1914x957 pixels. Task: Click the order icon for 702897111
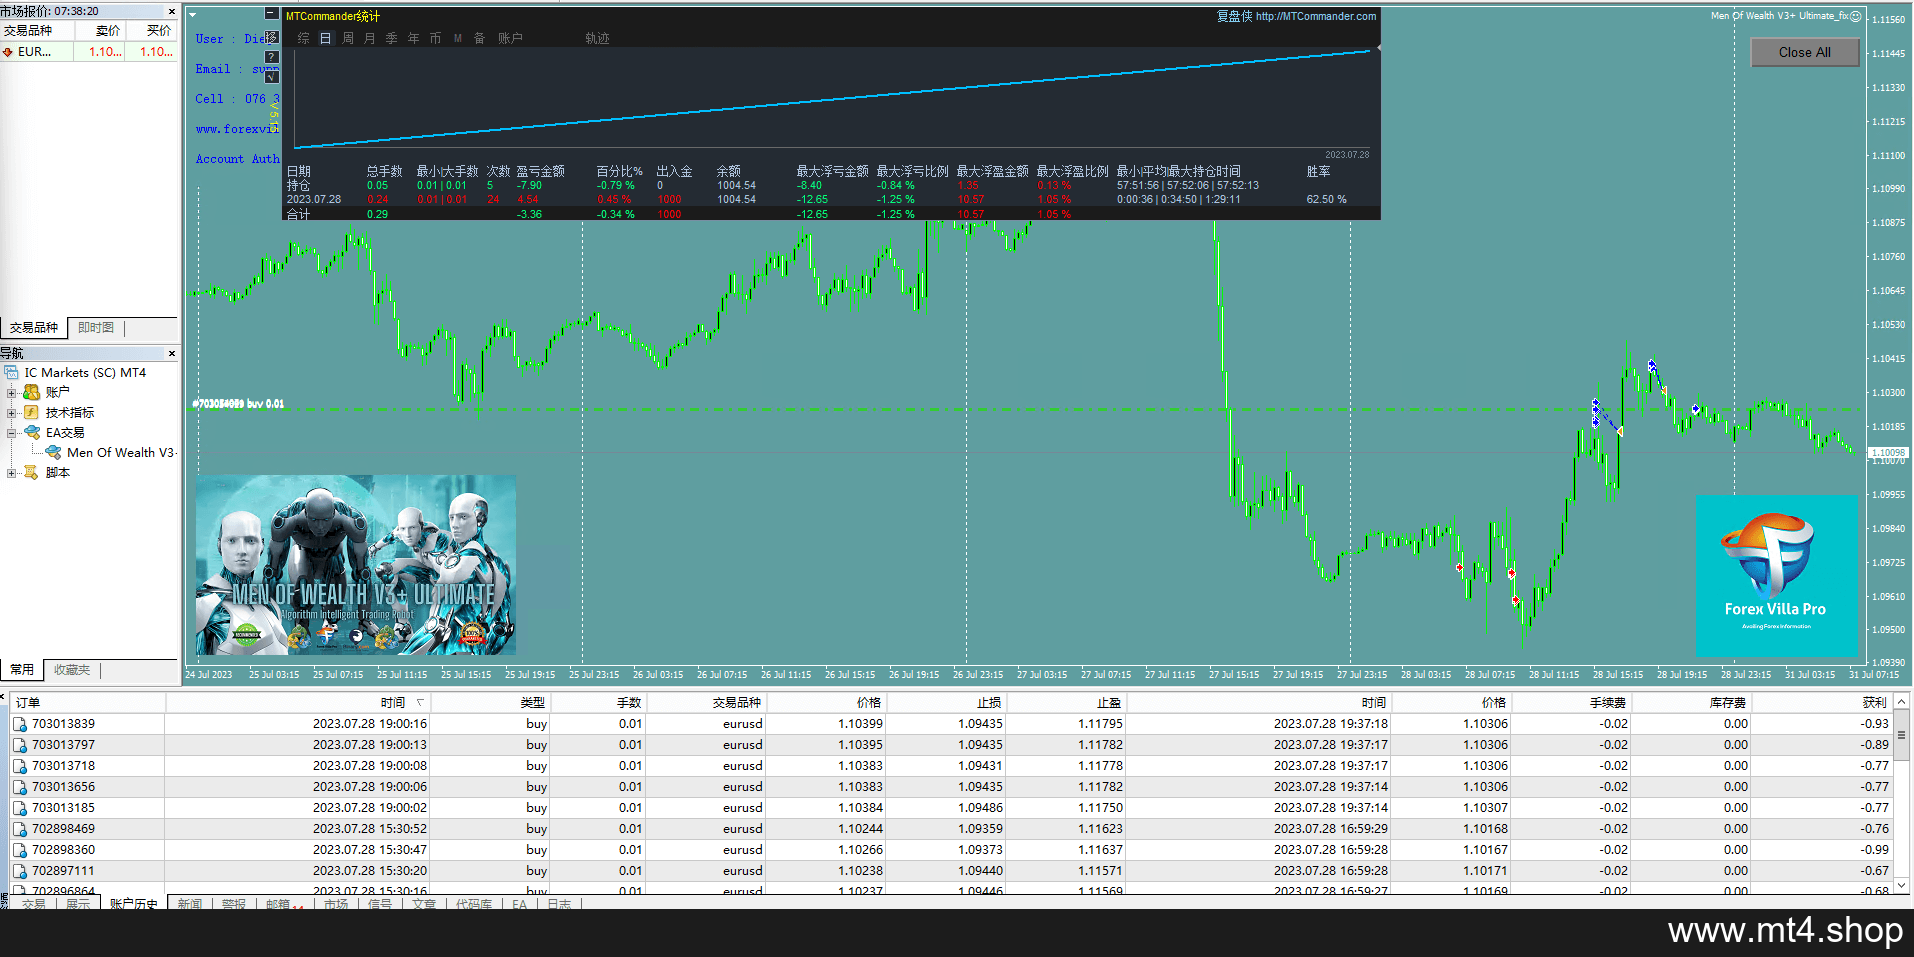[x=20, y=871]
